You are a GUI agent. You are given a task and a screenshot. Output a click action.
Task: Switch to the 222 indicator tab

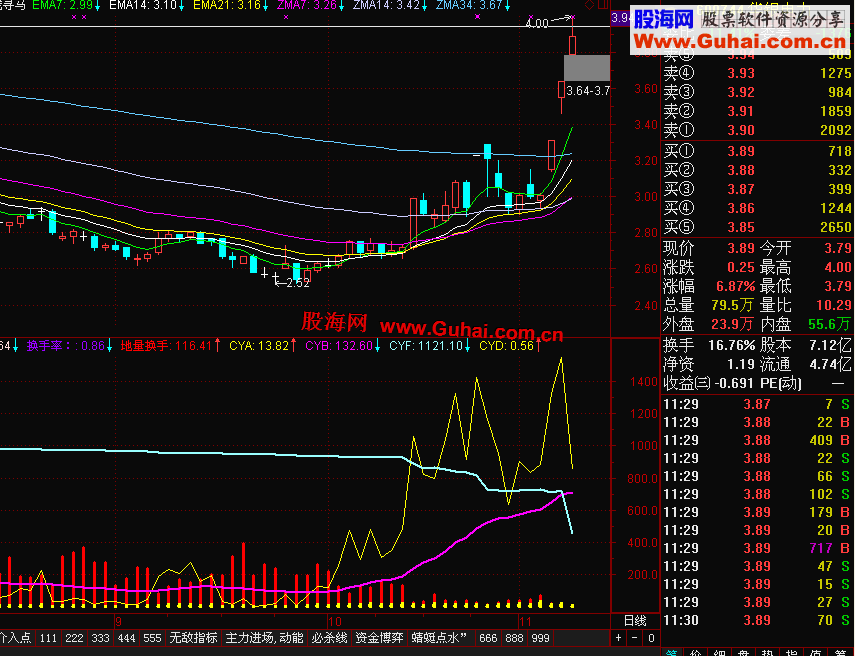74,637
